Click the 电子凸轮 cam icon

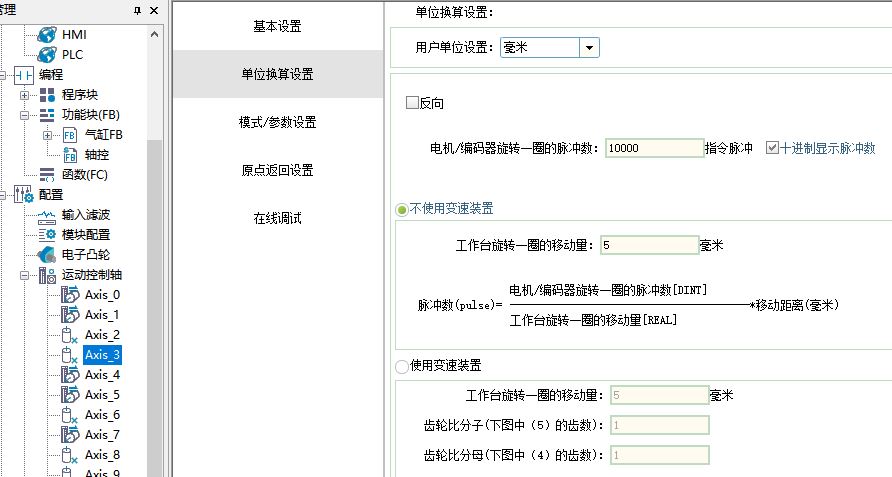pyautogui.click(x=47, y=254)
